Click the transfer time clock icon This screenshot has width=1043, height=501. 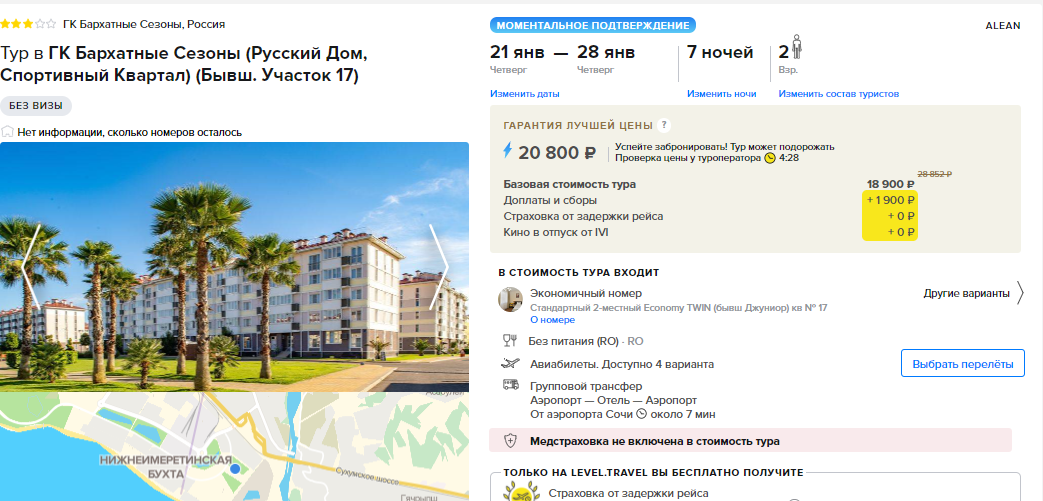[x=641, y=414]
